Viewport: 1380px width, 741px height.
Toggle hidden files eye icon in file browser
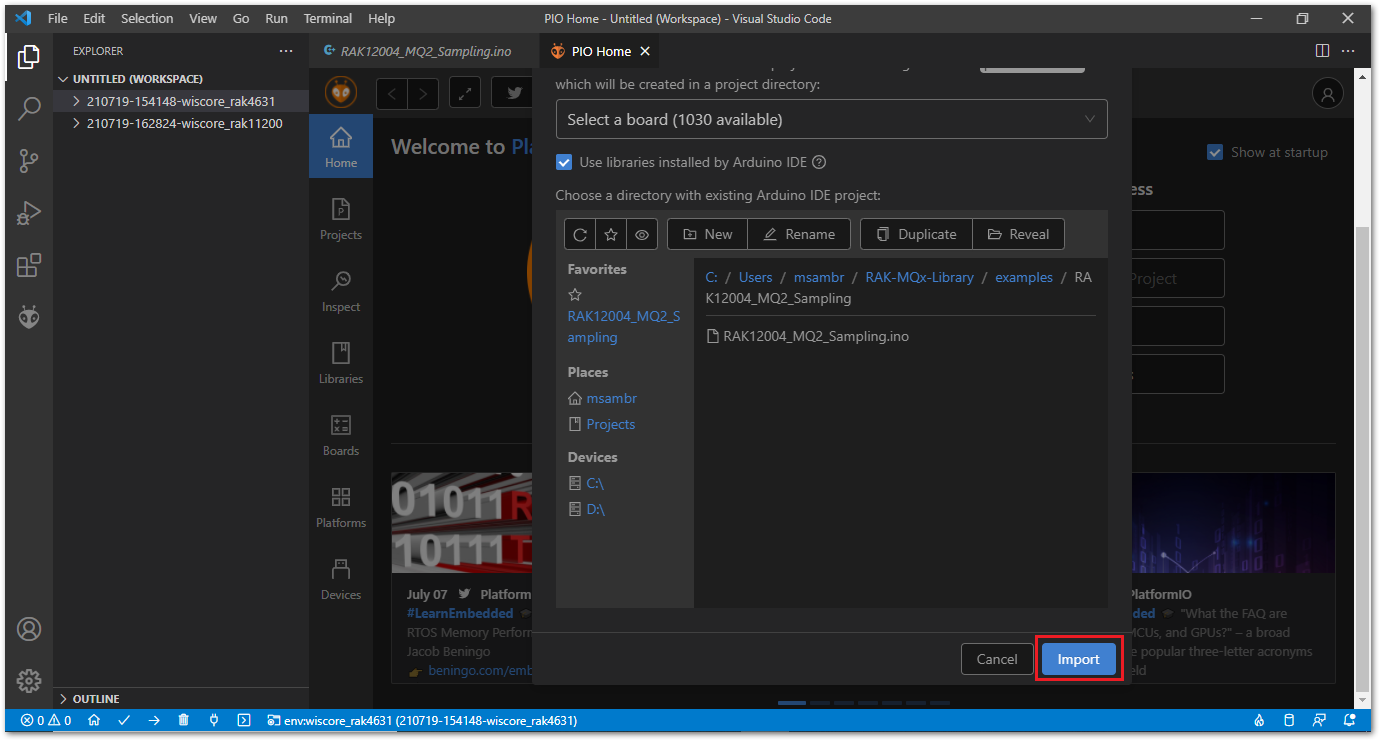[x=642, y=234]
